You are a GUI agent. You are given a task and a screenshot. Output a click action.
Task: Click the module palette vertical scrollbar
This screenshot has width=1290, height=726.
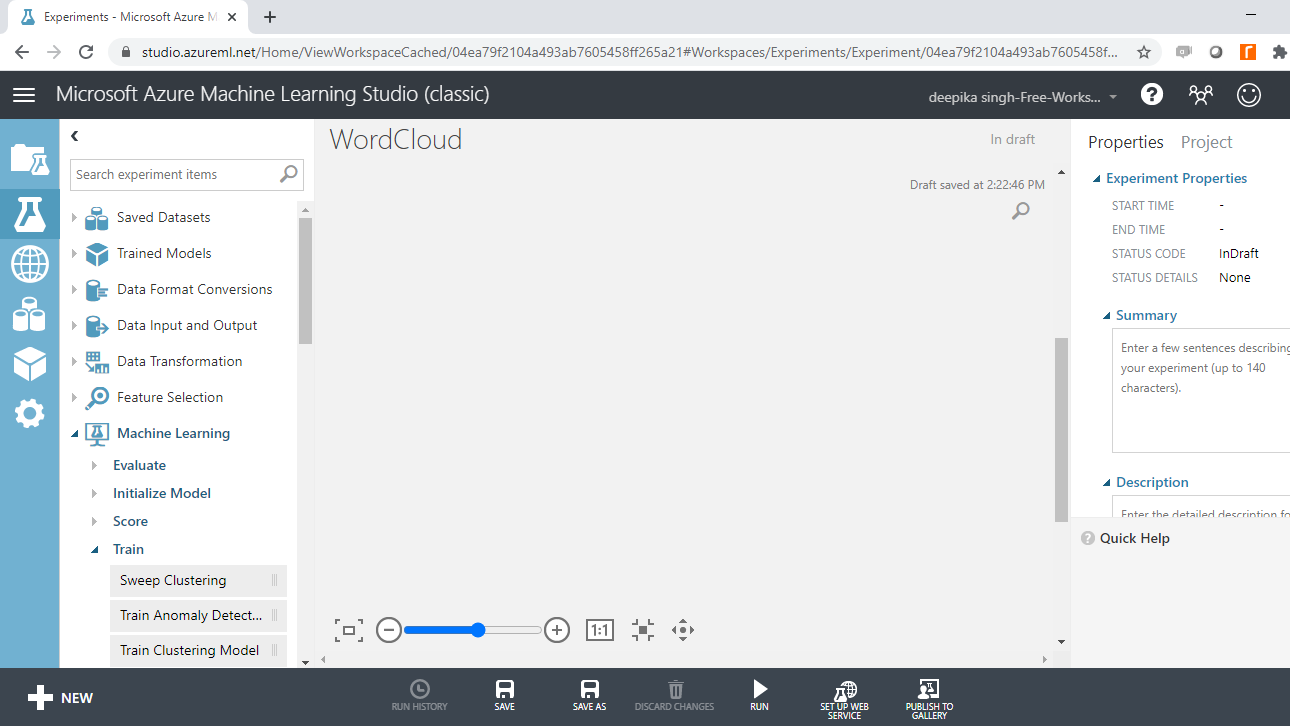click(x=305, y=280)
